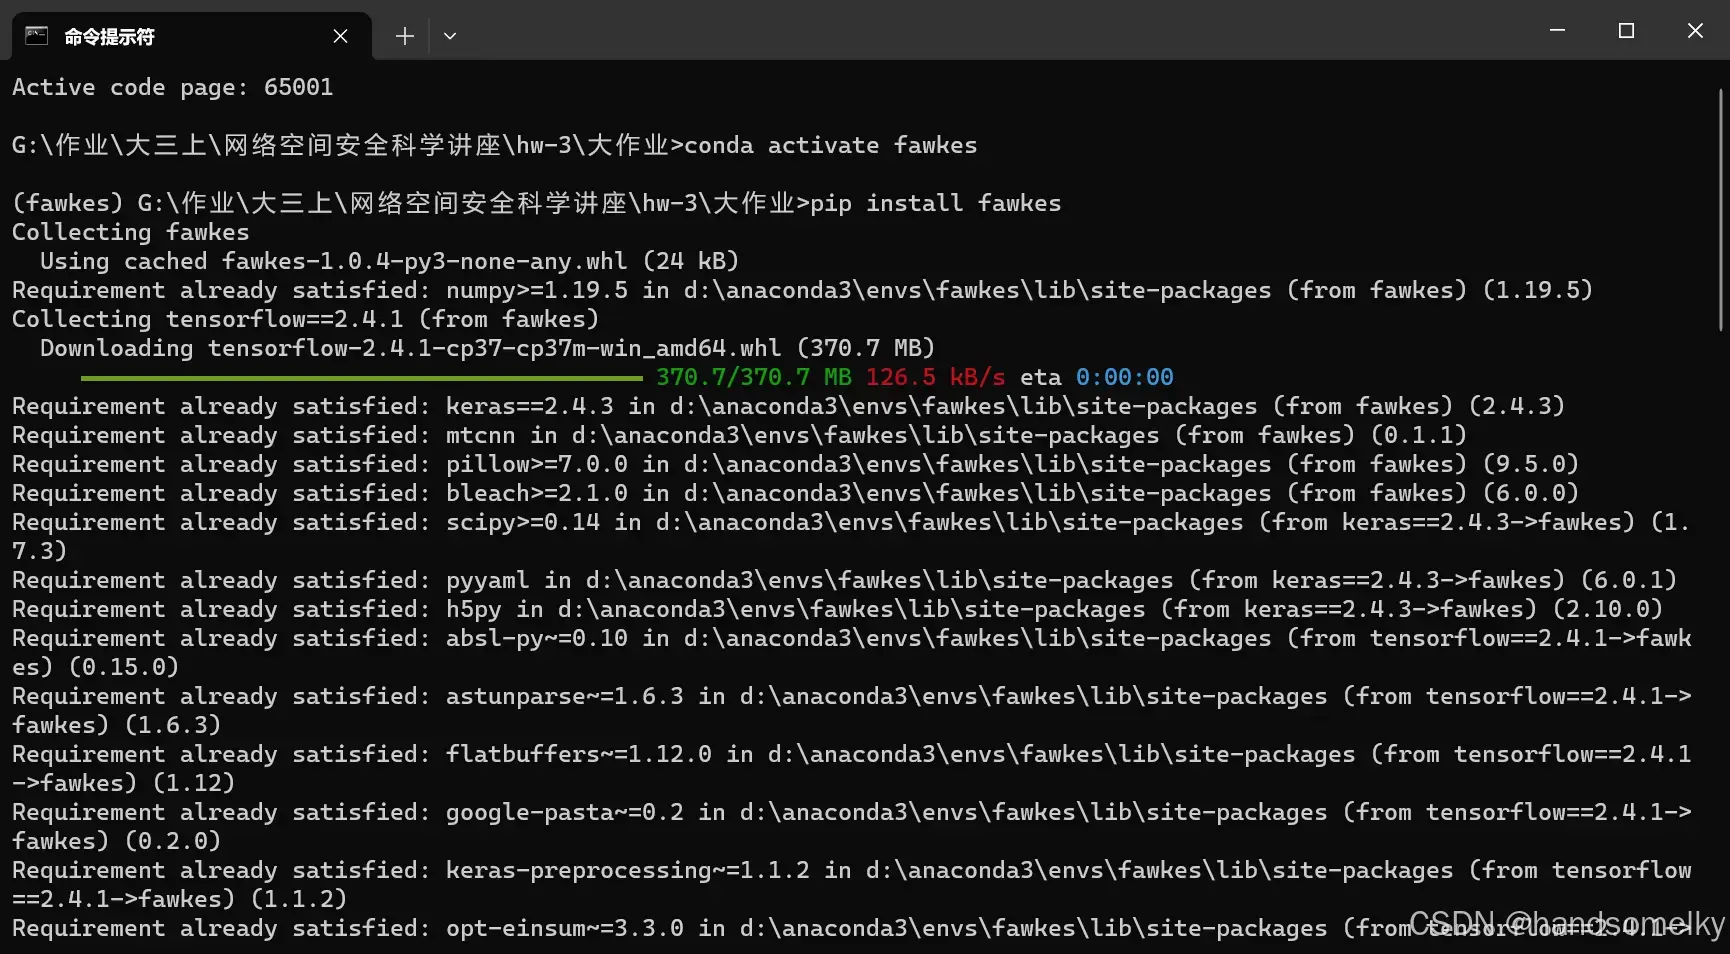Click the 'h5py' requirement text
The width and height of the screenshot is (1730, 954).
[474, 609]
